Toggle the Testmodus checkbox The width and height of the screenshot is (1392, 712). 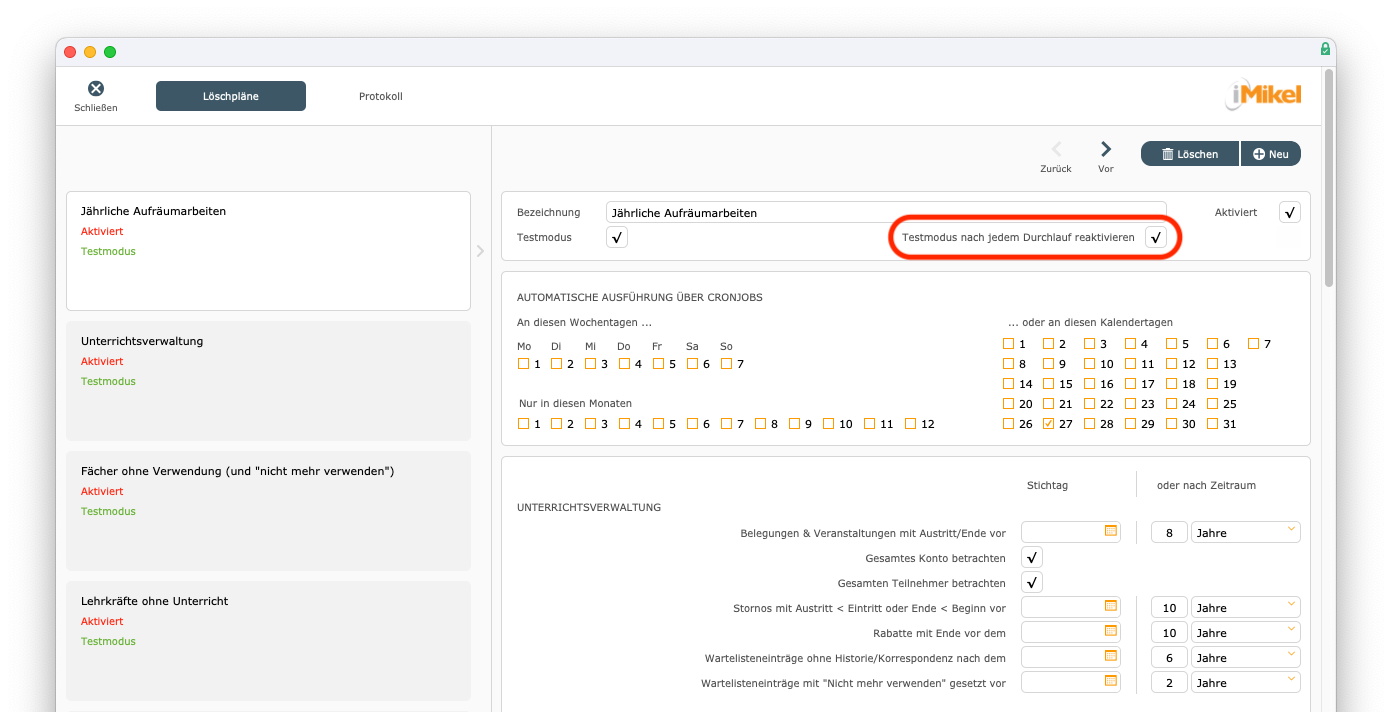(617, 237)
